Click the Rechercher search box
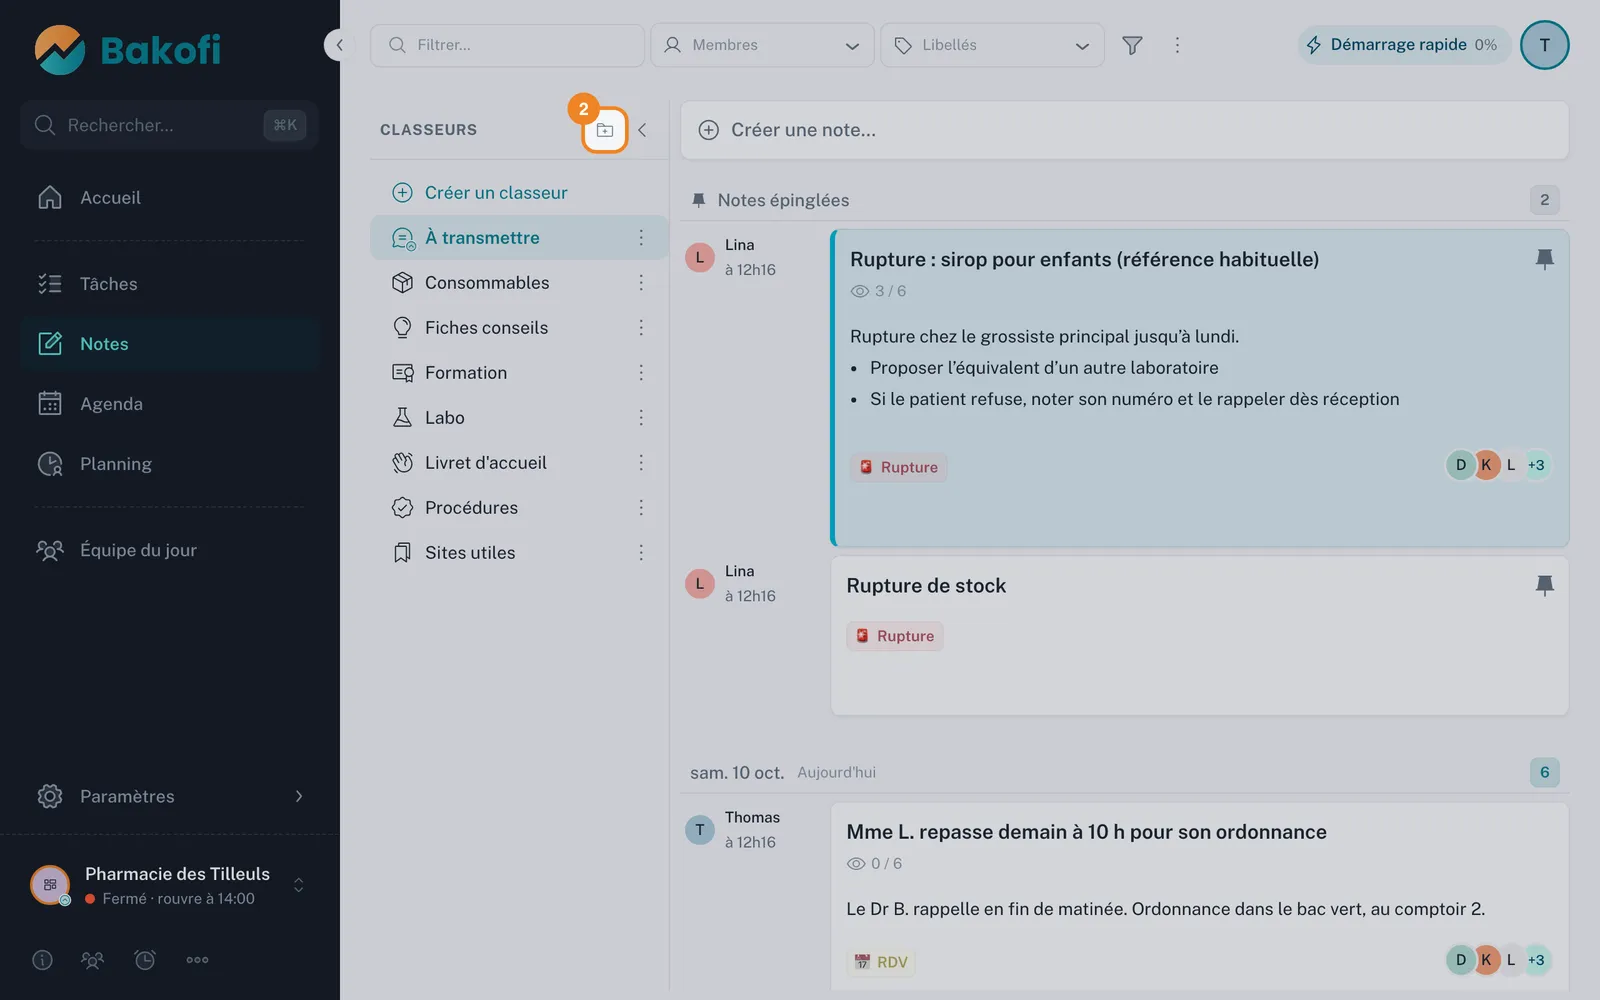Screen dimensions: 1600x1000 tap(169, 125)
